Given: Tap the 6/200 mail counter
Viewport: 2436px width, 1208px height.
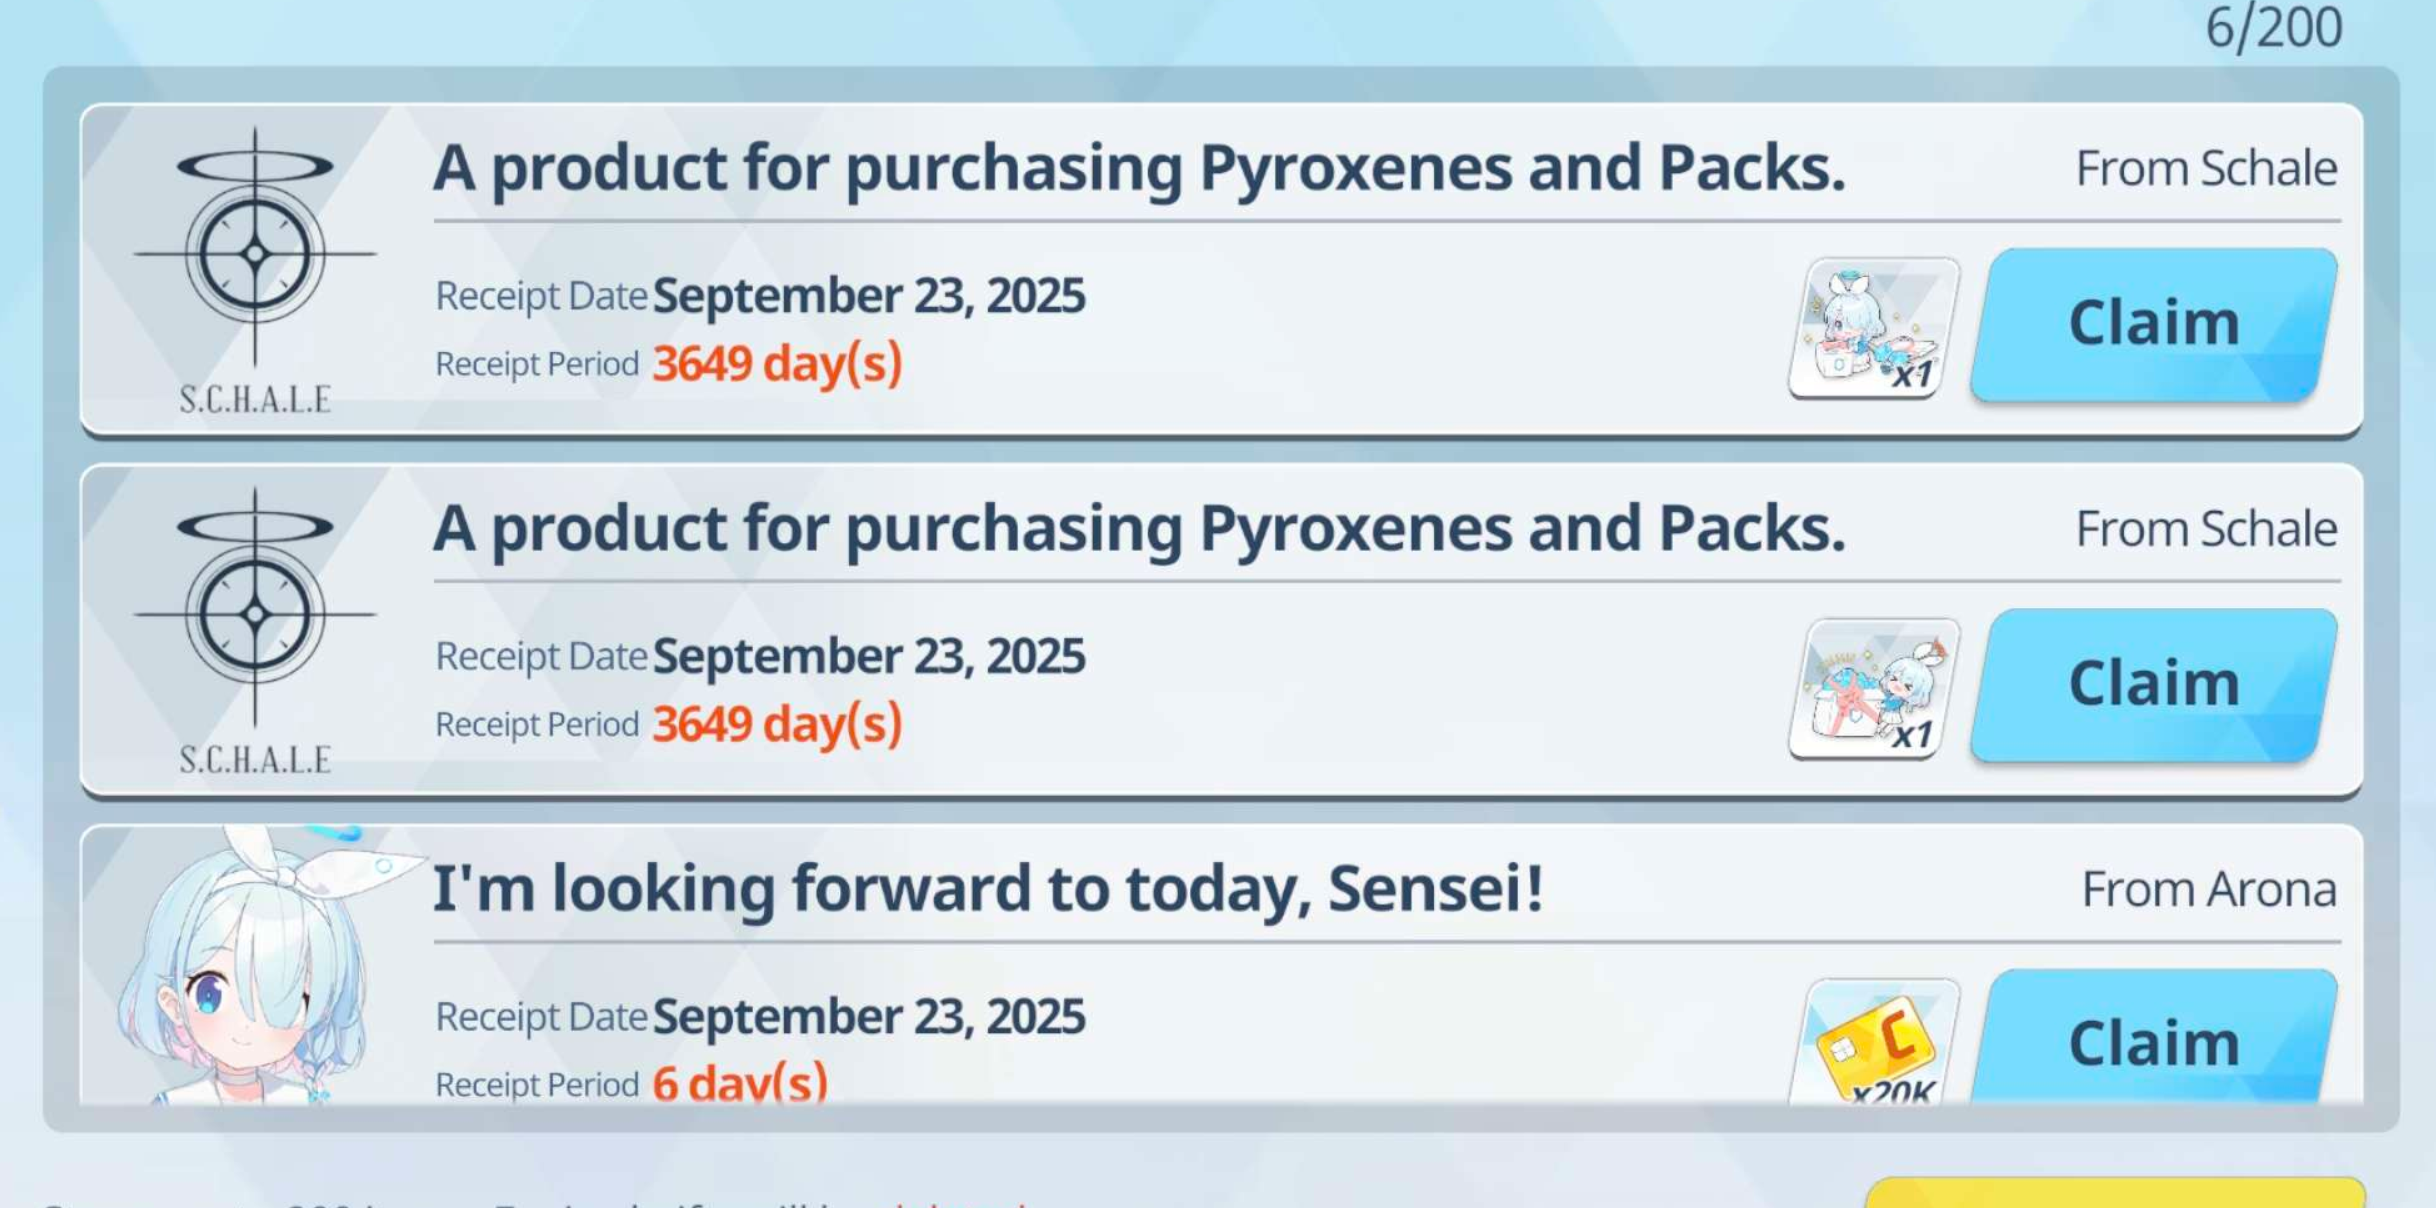Looking at the screenshot, I should [x=2273, y=27].
